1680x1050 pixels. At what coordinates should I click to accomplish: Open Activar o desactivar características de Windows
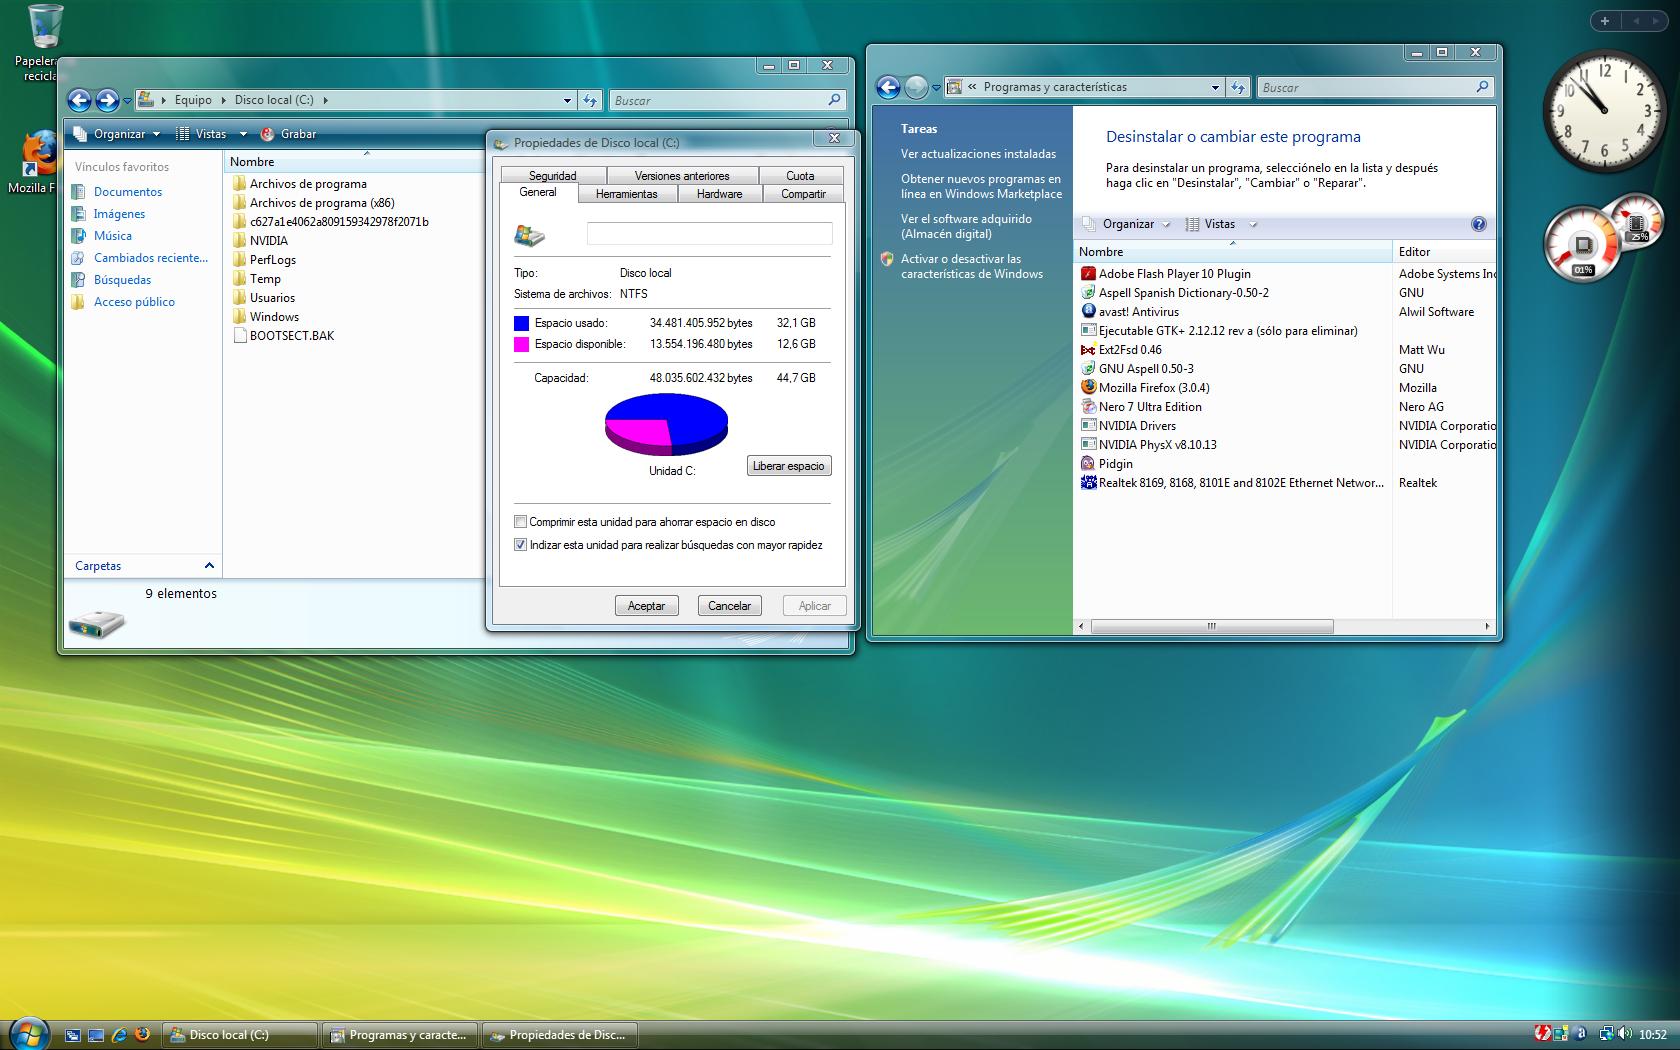pyautogui.click(x=971, y=266)
